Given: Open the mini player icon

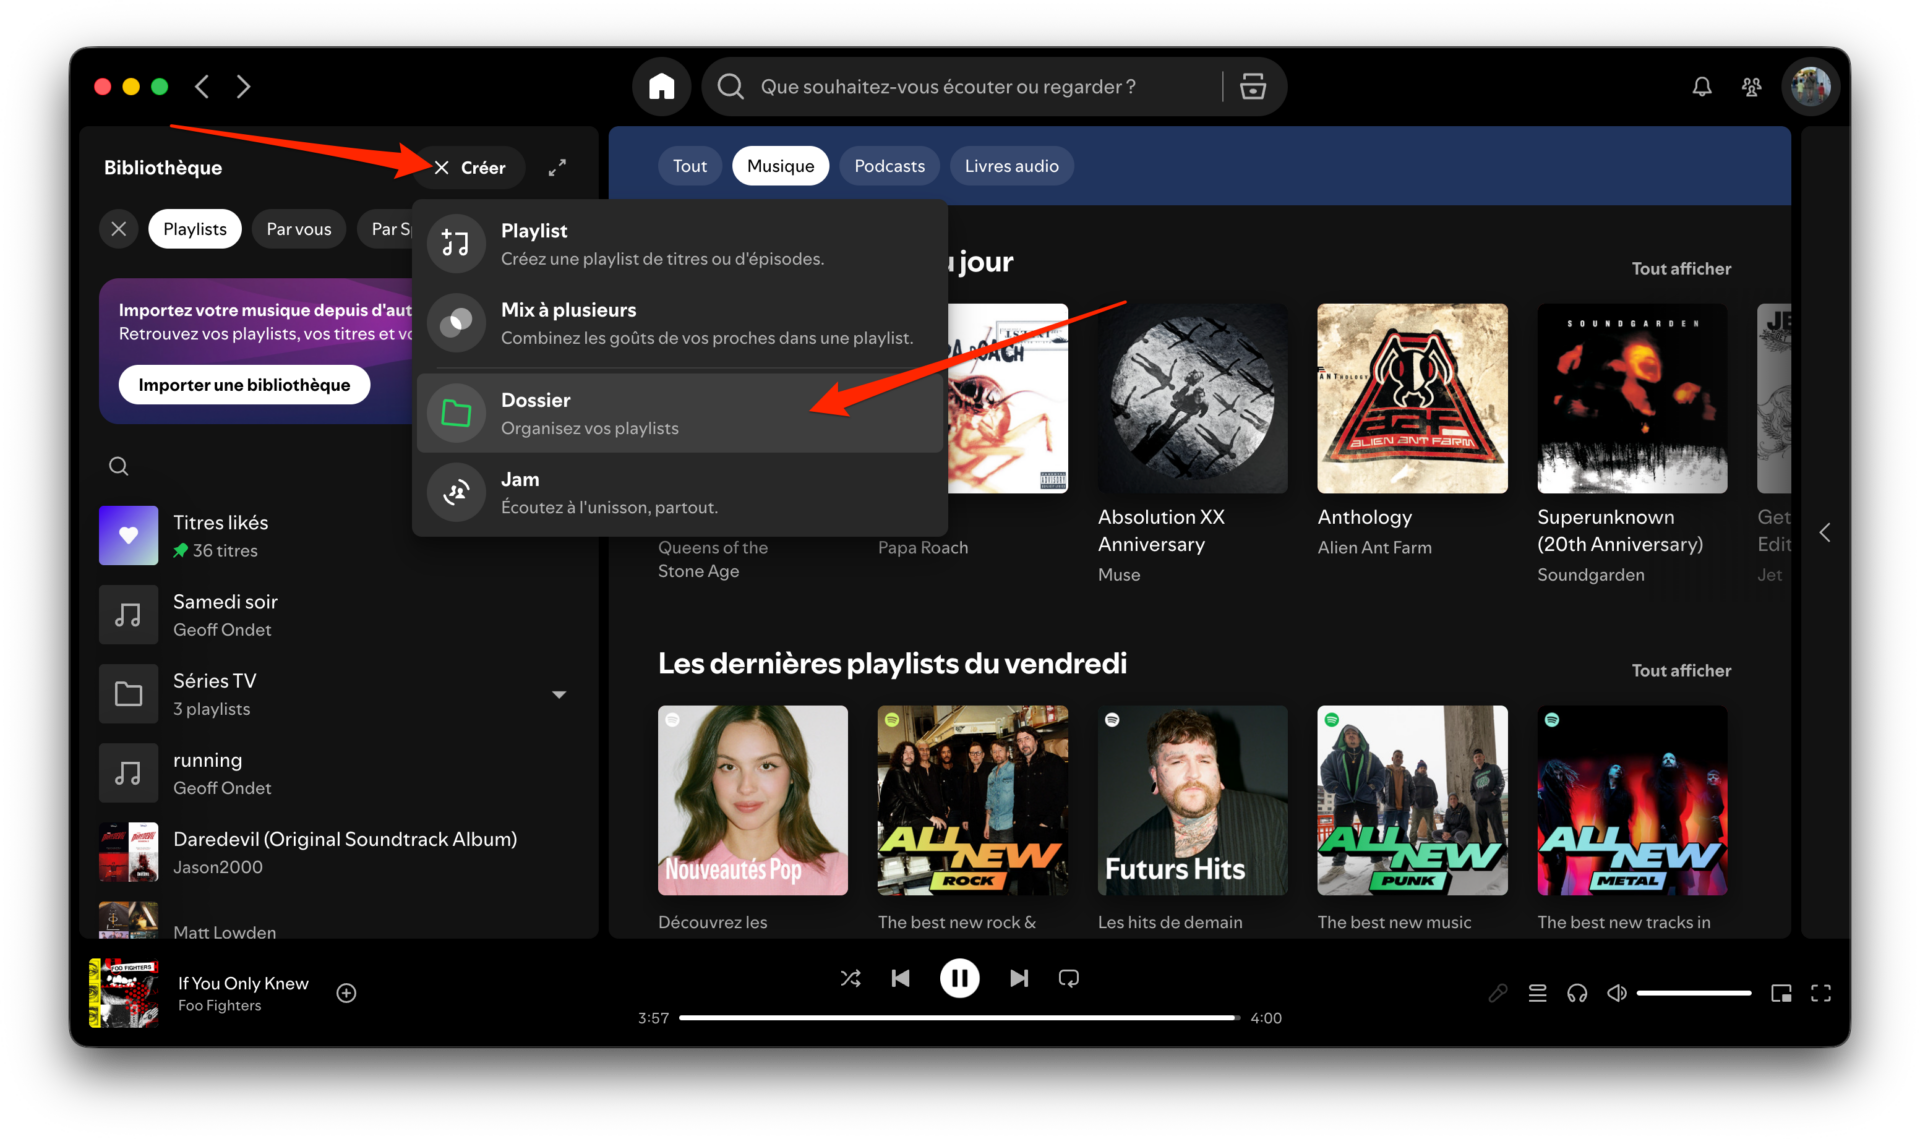Looking at the screenshot, I should pos(1781,993).
